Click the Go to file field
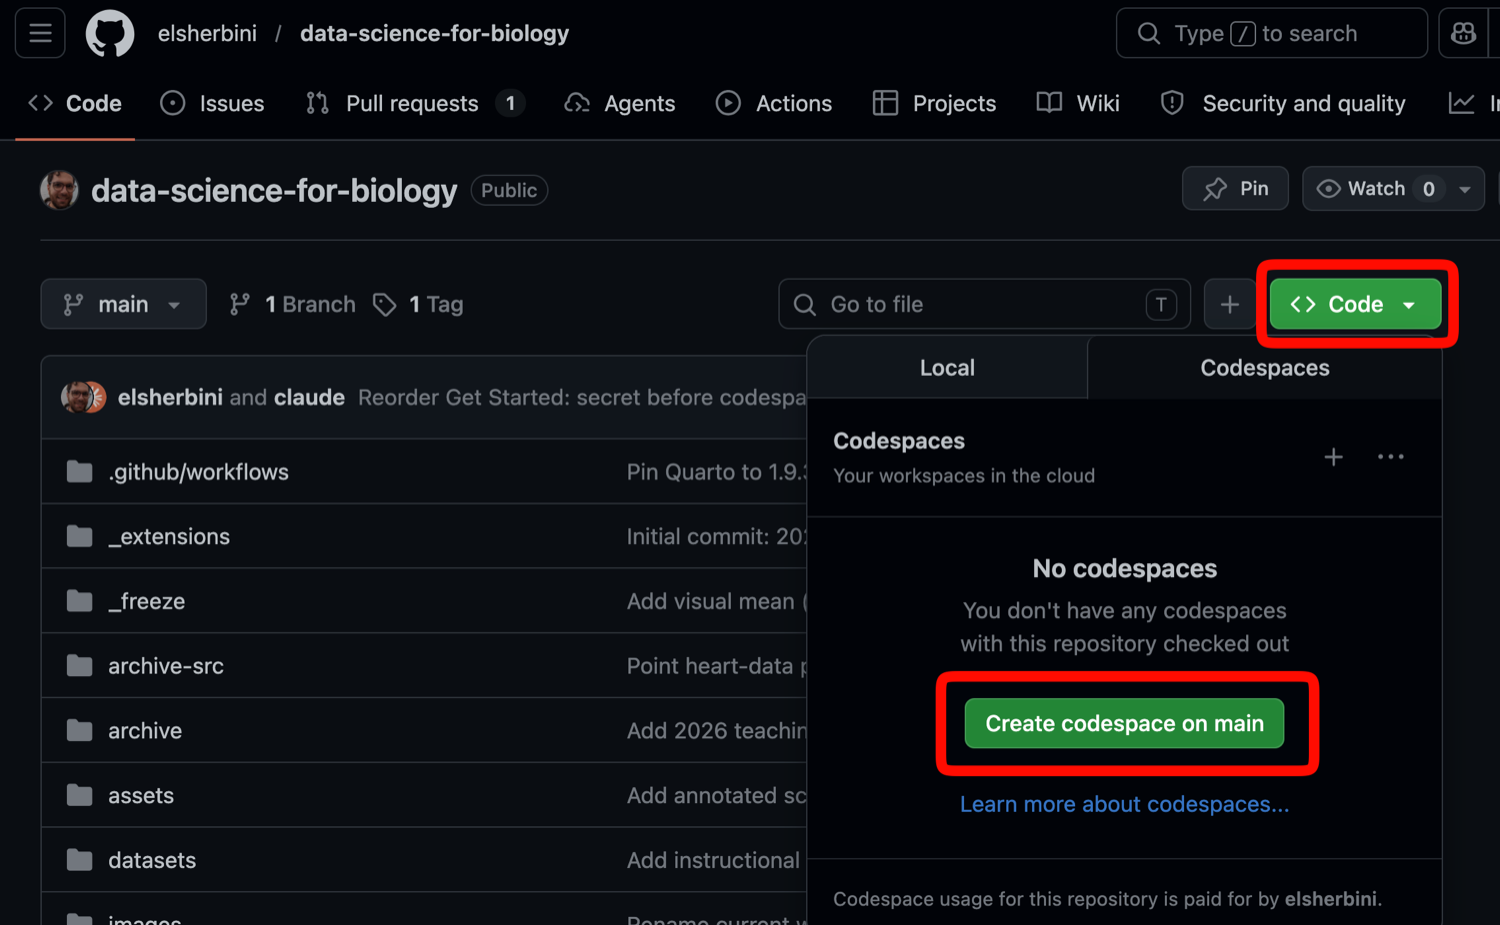1500x925 pixels. pyautogui.click(x=984, y=304)
